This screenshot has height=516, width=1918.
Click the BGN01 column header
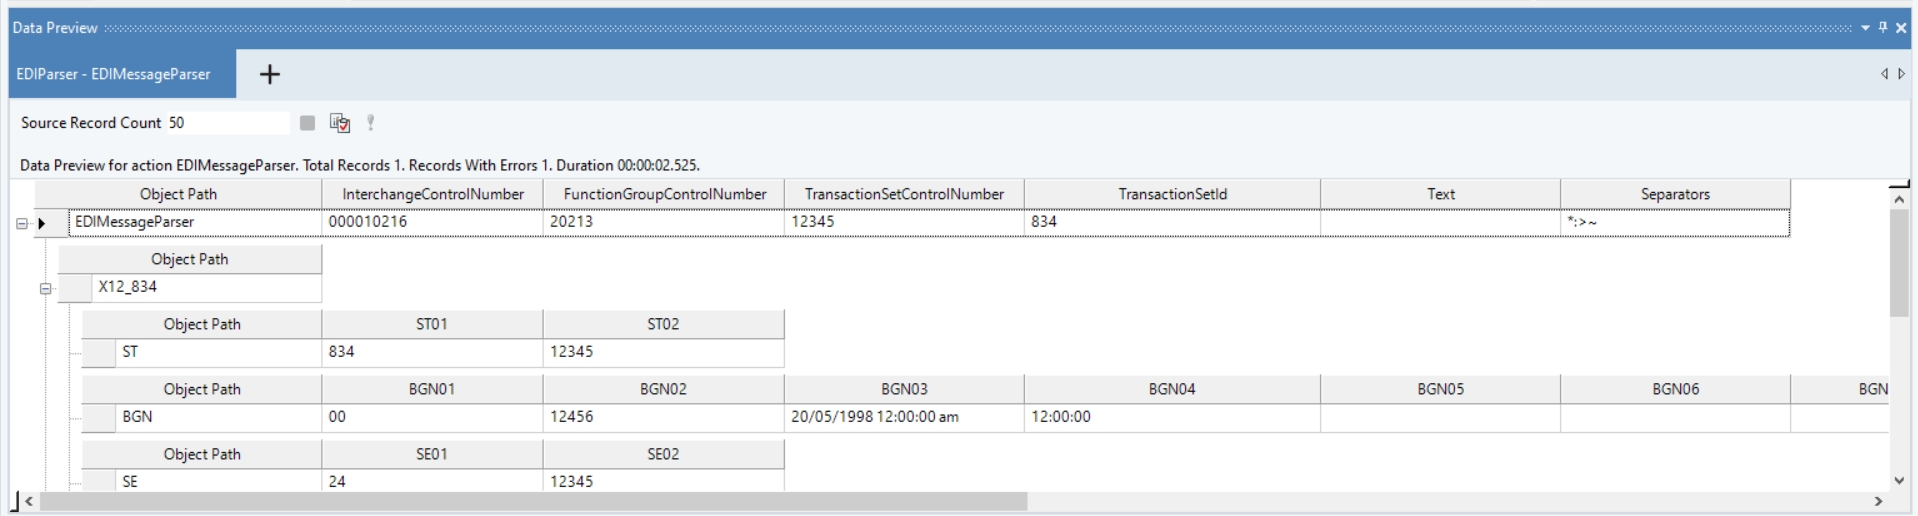click(x=432, y=389)
